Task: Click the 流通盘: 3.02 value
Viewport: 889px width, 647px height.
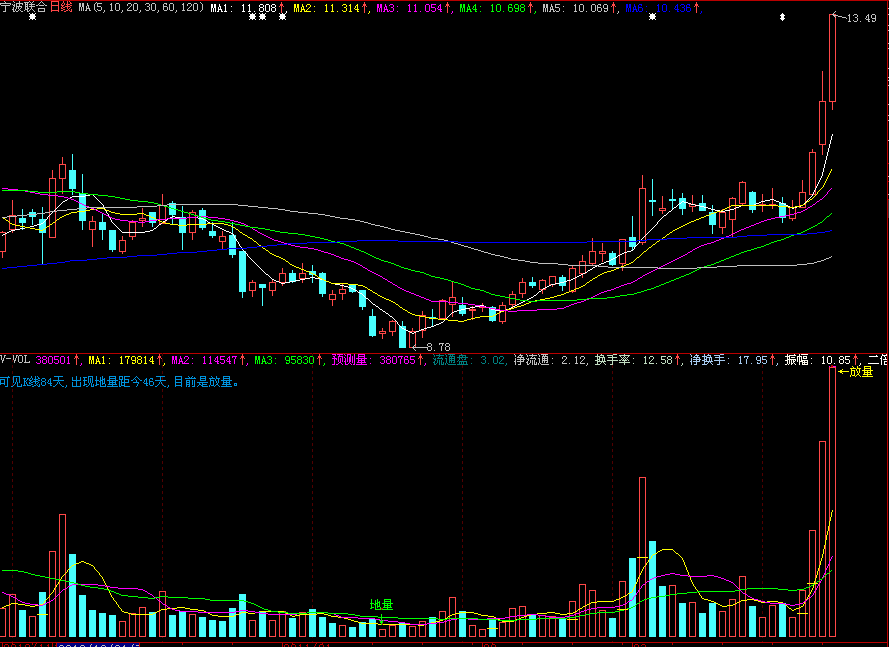Action: (469, 360)
